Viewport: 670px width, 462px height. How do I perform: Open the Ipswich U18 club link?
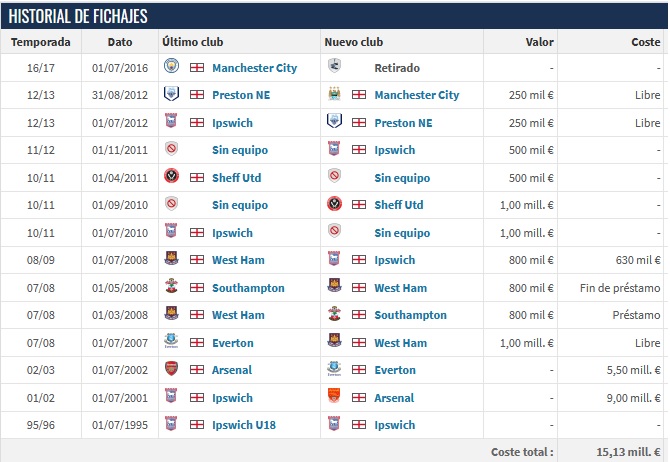[245, 425]
